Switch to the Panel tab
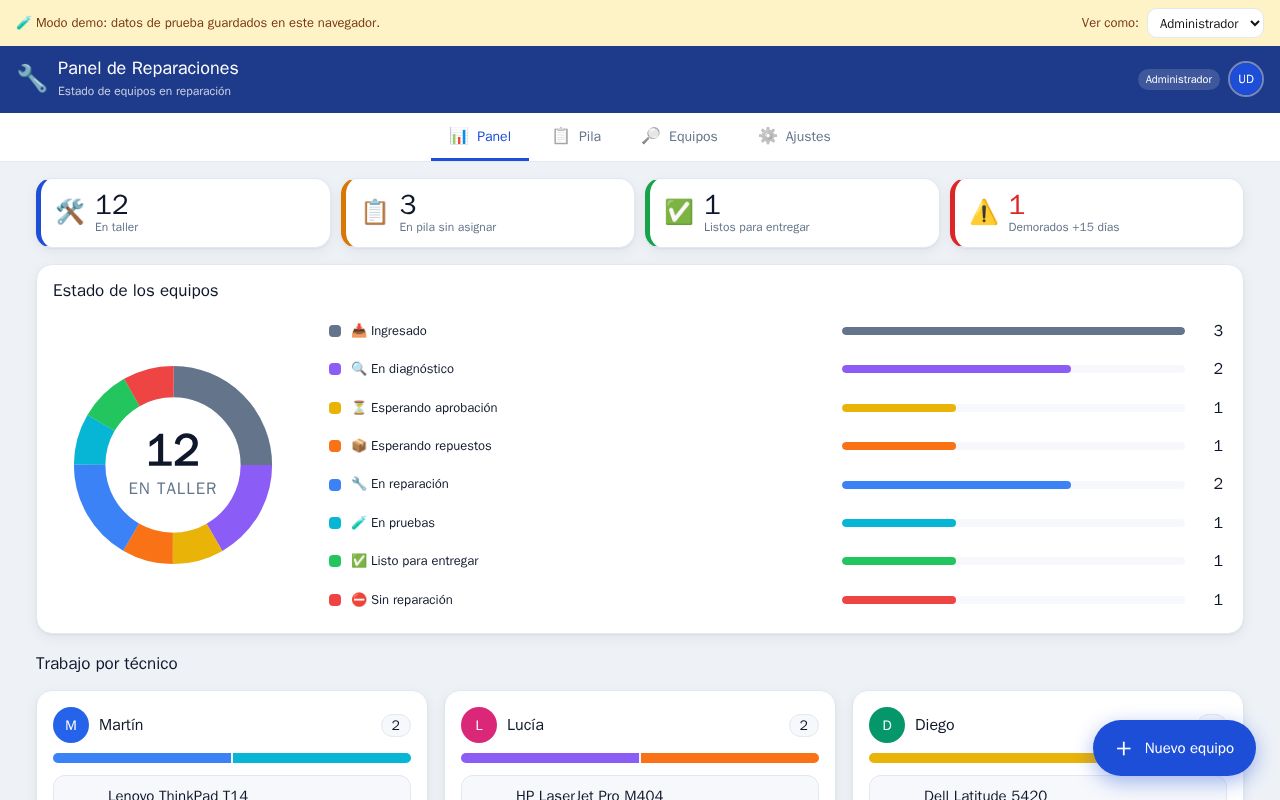The height and width of the screenshot is (800, 1280). 480,137
